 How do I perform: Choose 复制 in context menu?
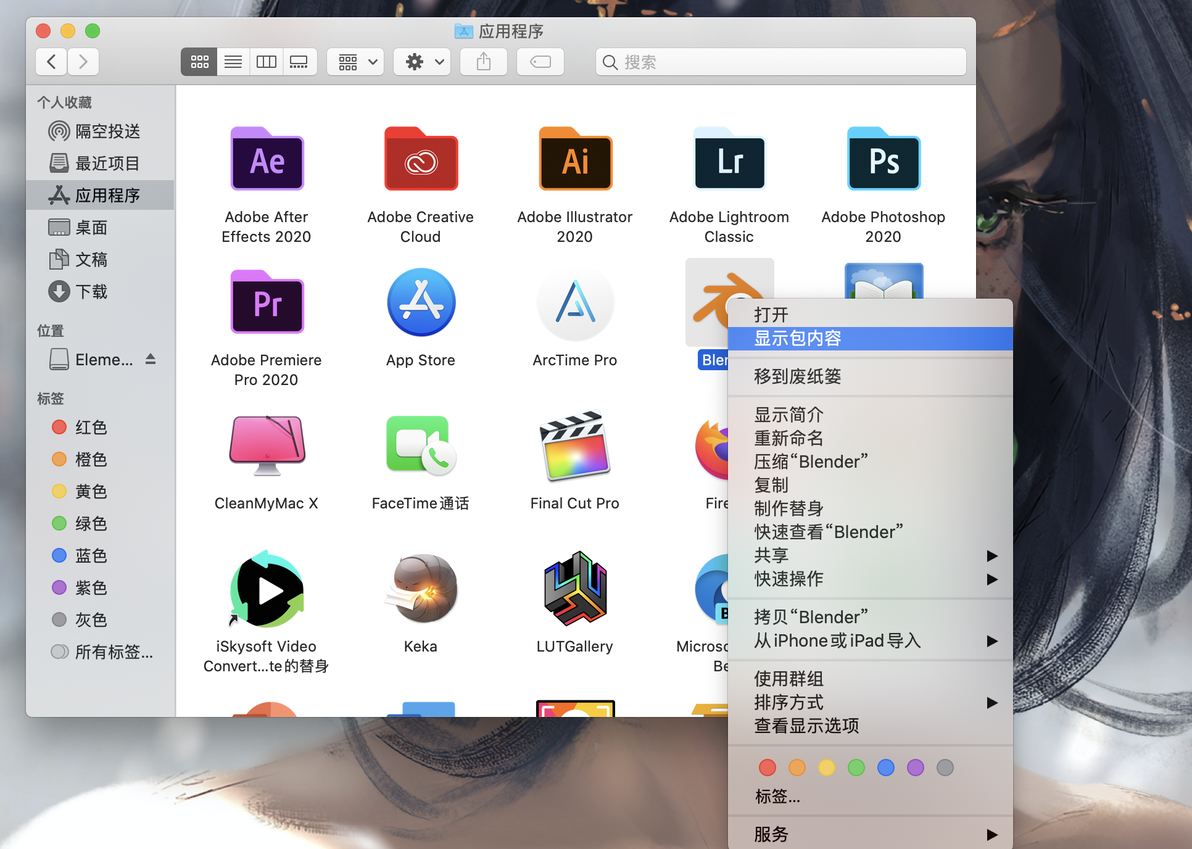pyautogui.click(x=870, y=485)
